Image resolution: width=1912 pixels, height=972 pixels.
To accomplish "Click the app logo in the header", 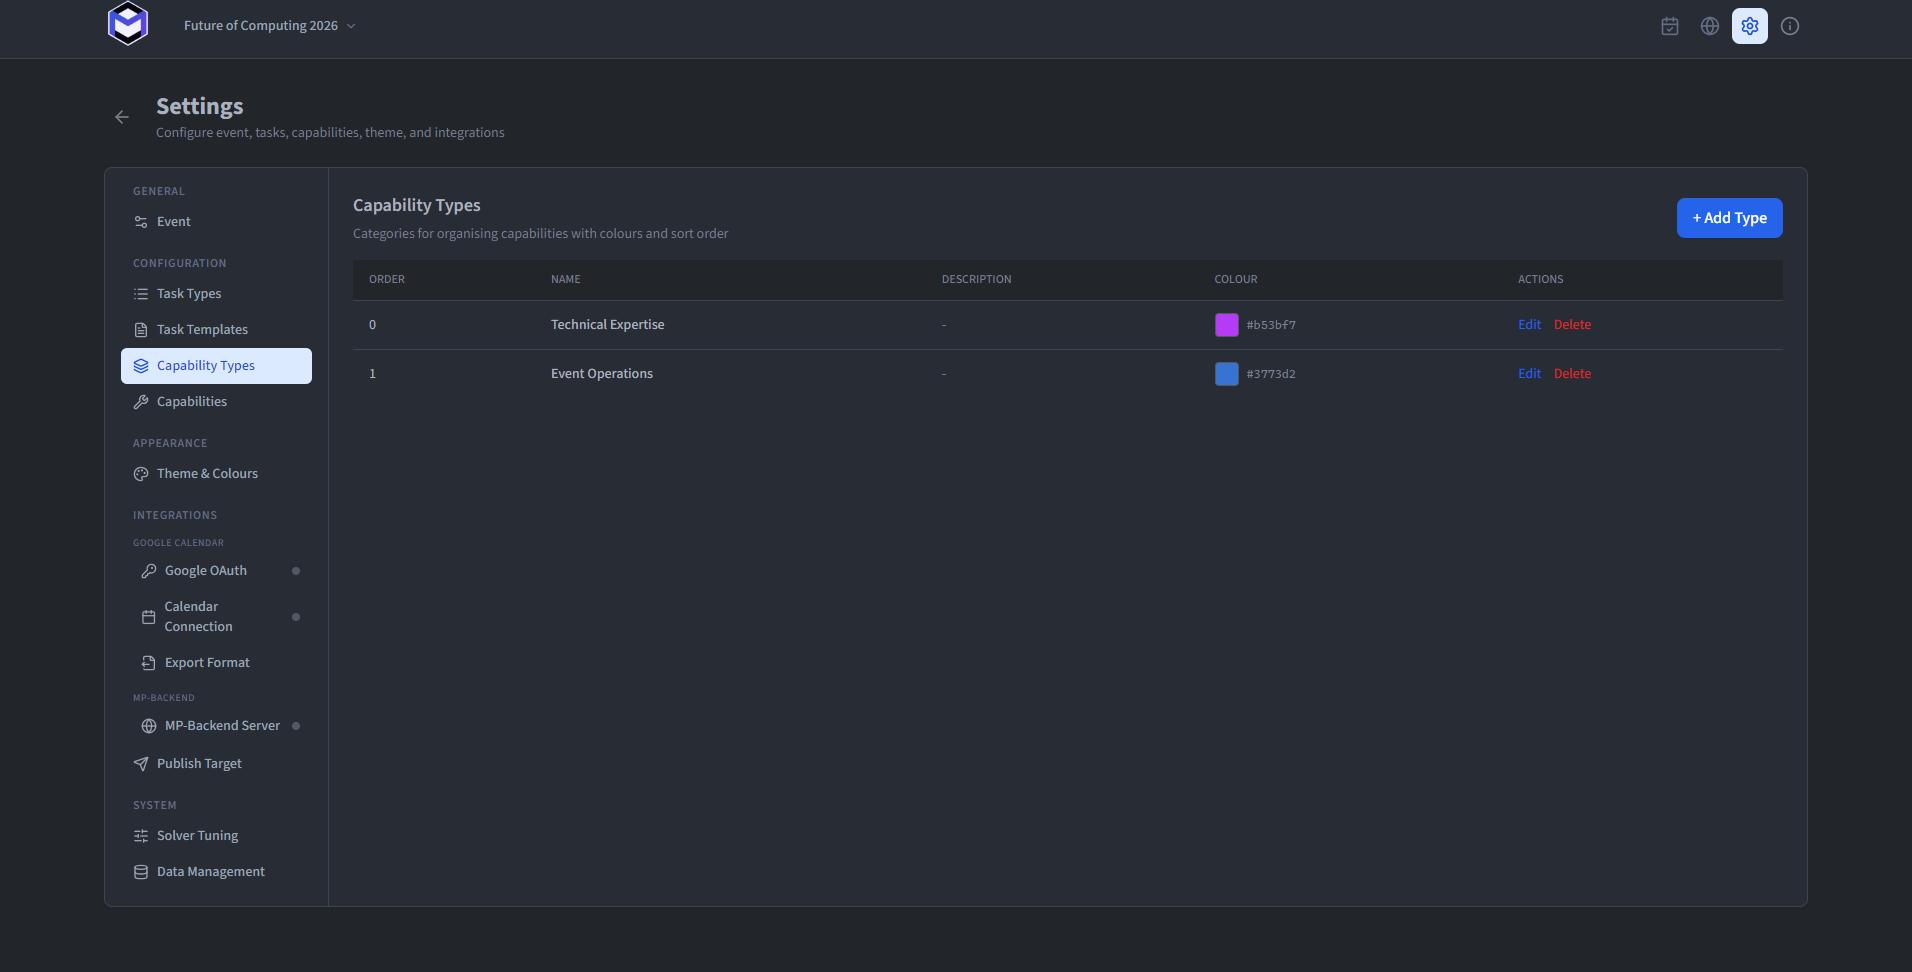I will (x=128, y=24).
